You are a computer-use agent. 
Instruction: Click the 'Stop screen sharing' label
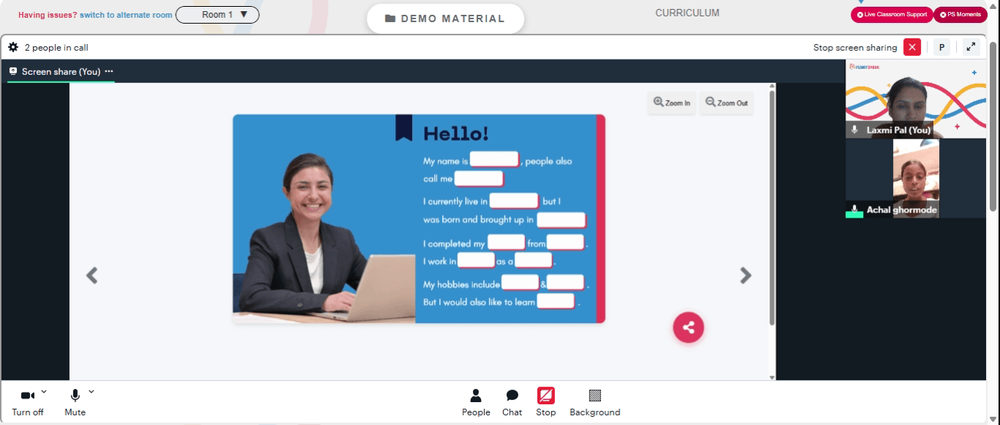pyautogui.click(x=855, y=47)
